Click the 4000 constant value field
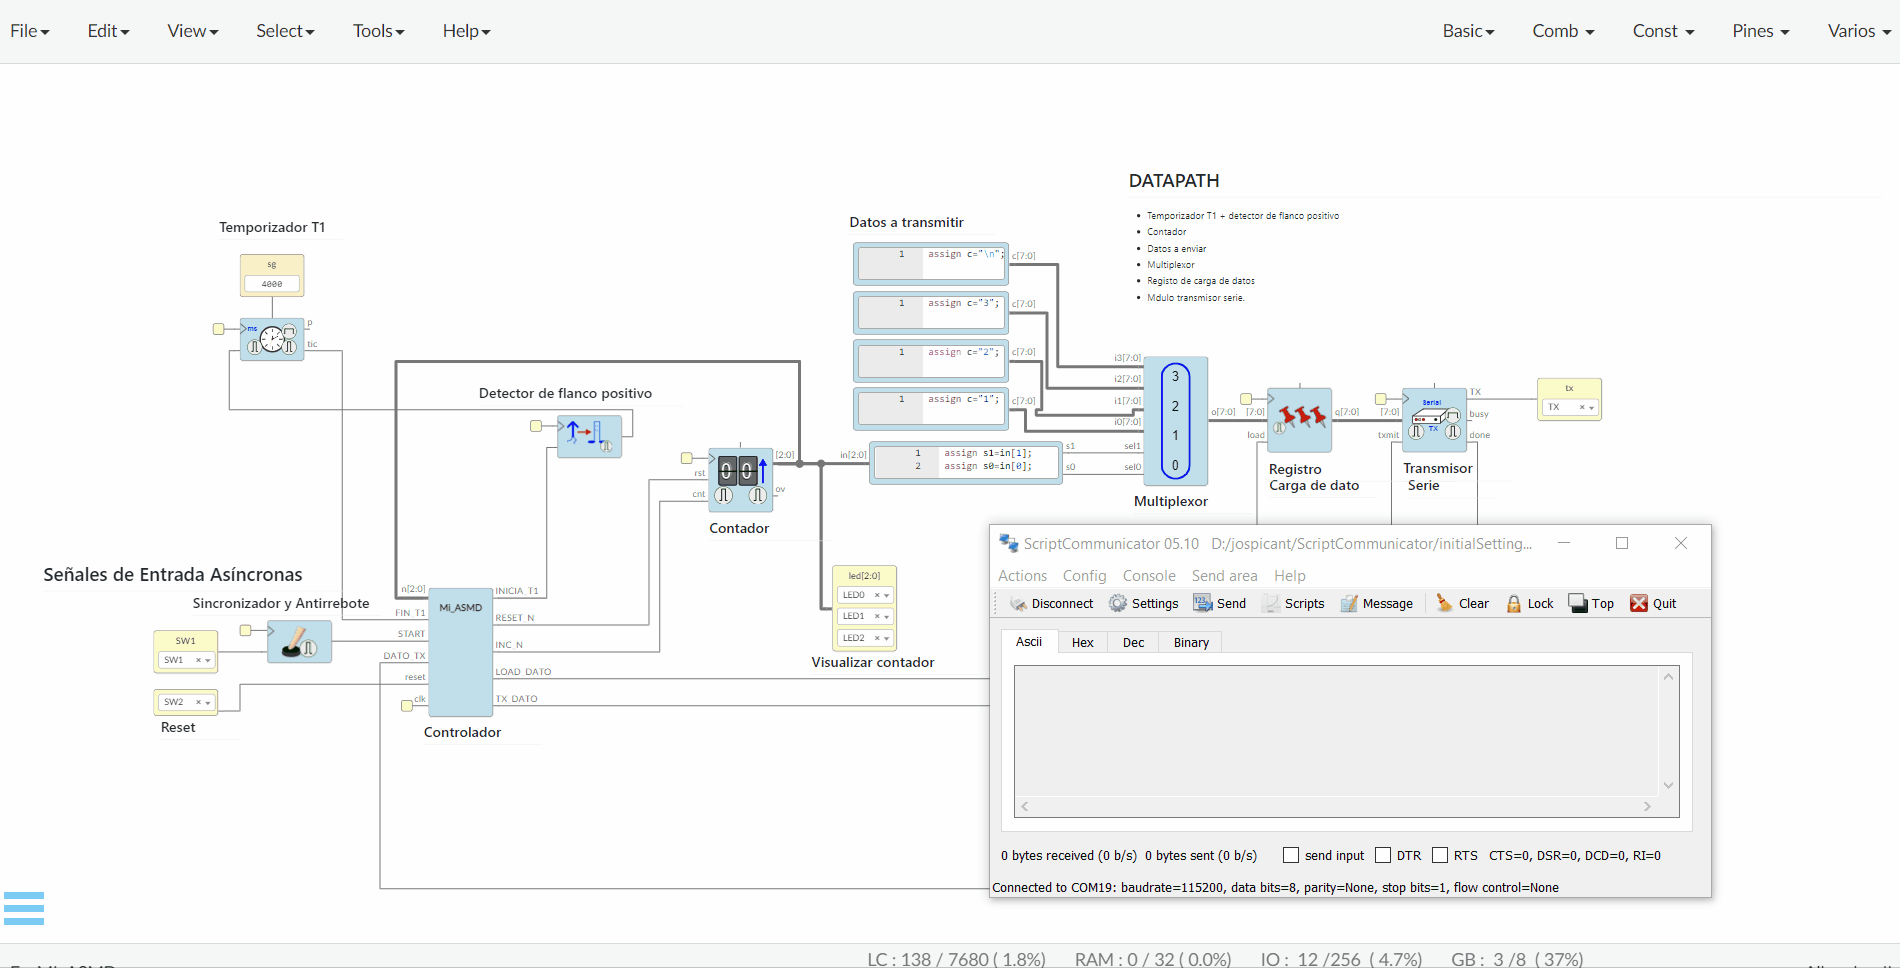Viewport: 1900px width, 968px height. 272,284
